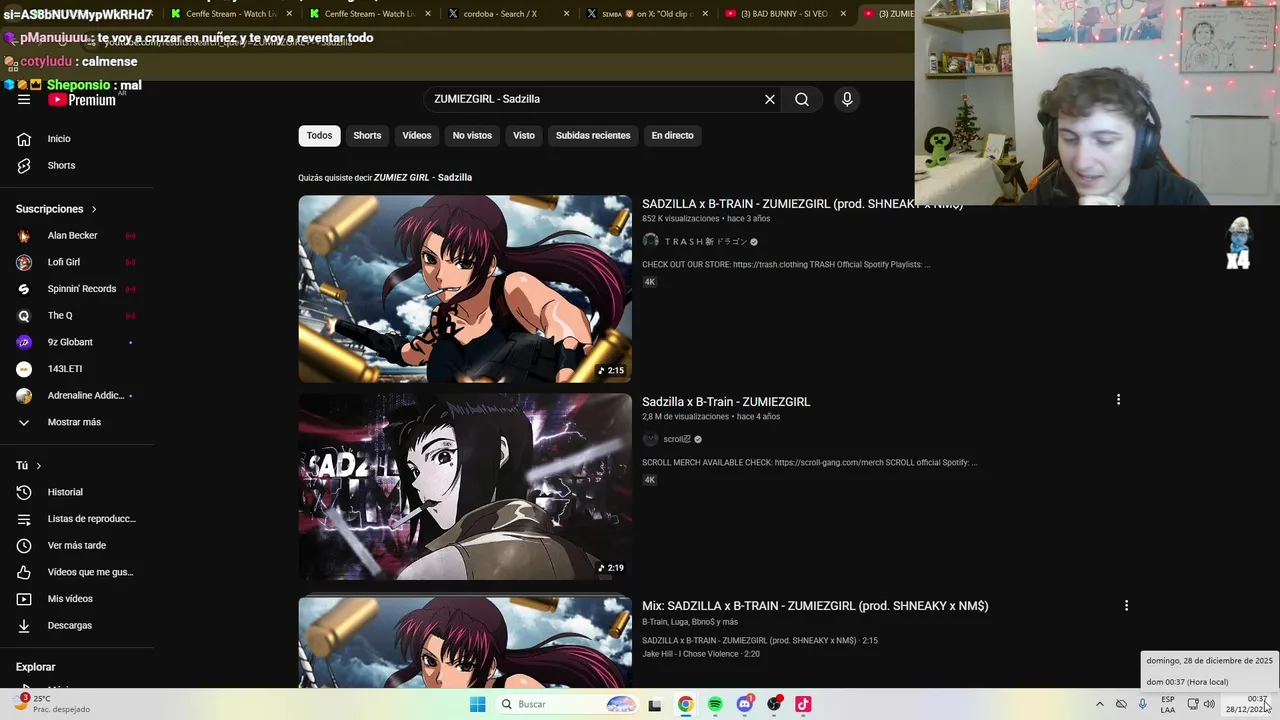Open options menu for the Mix result
The image size is (1280, 720).
(x=1126, y=606)
